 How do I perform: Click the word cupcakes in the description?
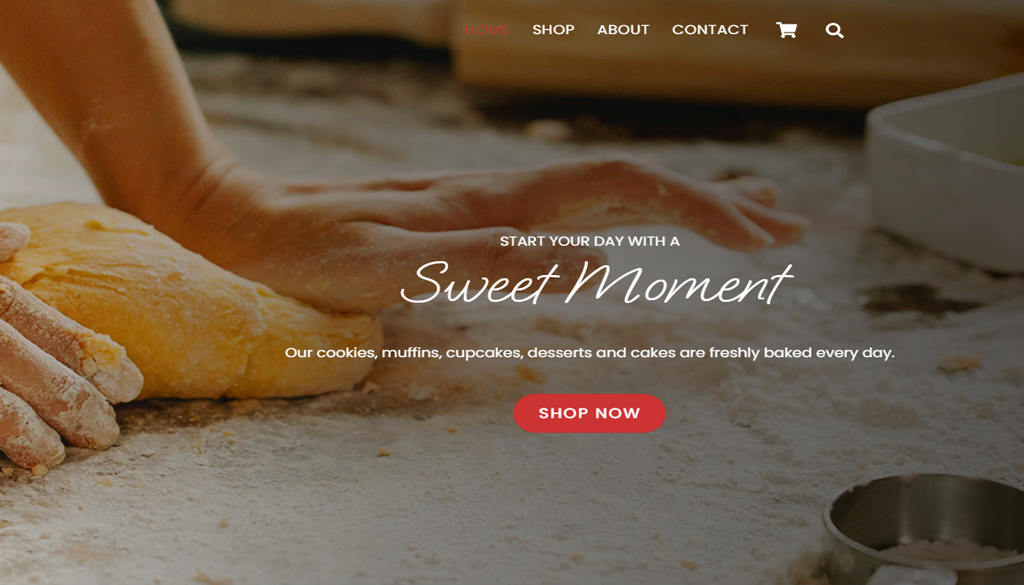click(484, 353)
